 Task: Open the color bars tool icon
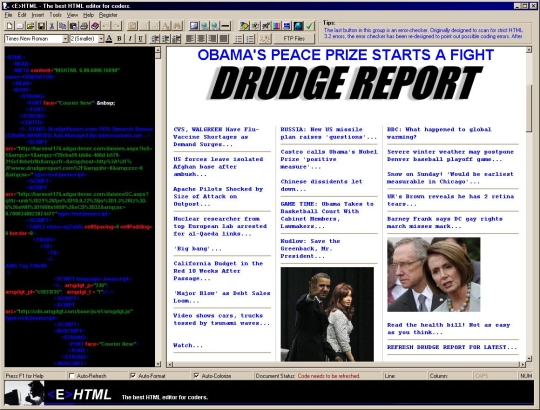coord(277,26)
